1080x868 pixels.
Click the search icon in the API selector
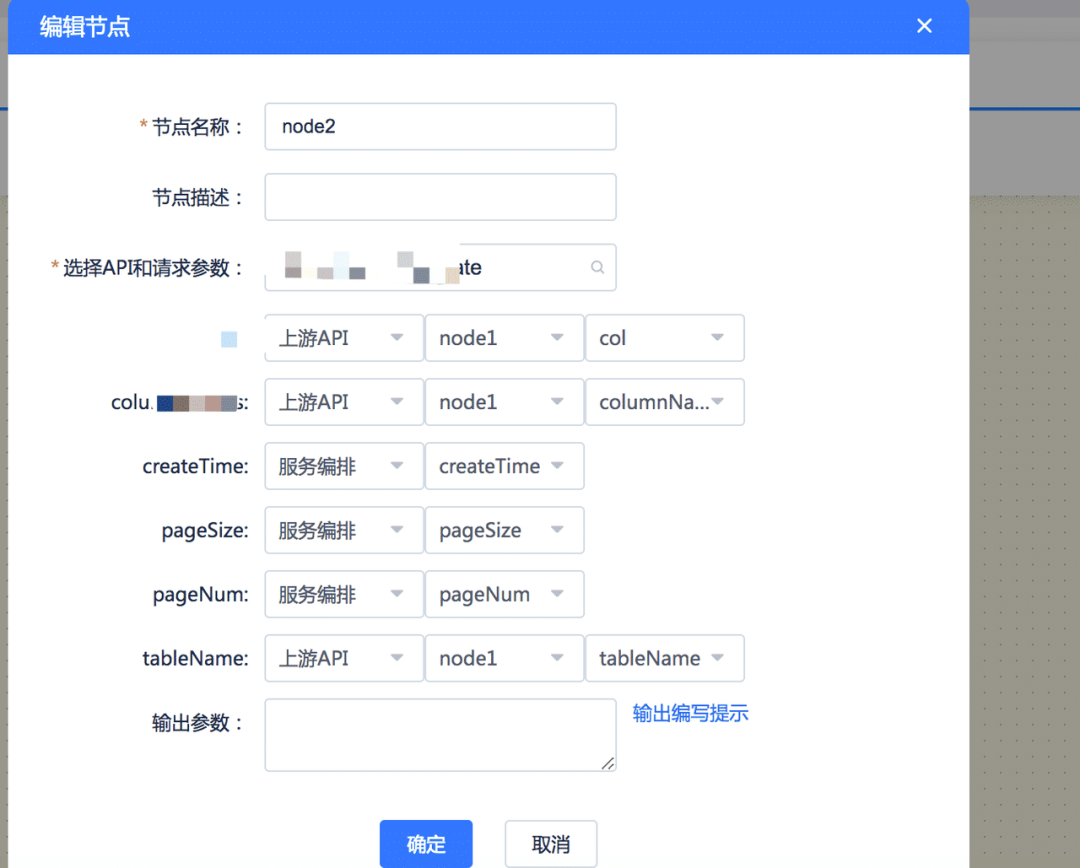[597, 267]
